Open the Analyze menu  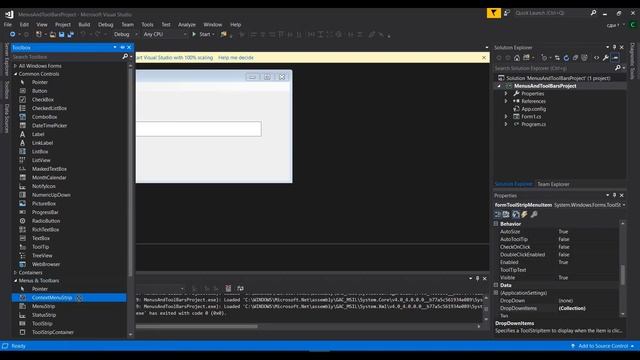(x=187, y=24)
